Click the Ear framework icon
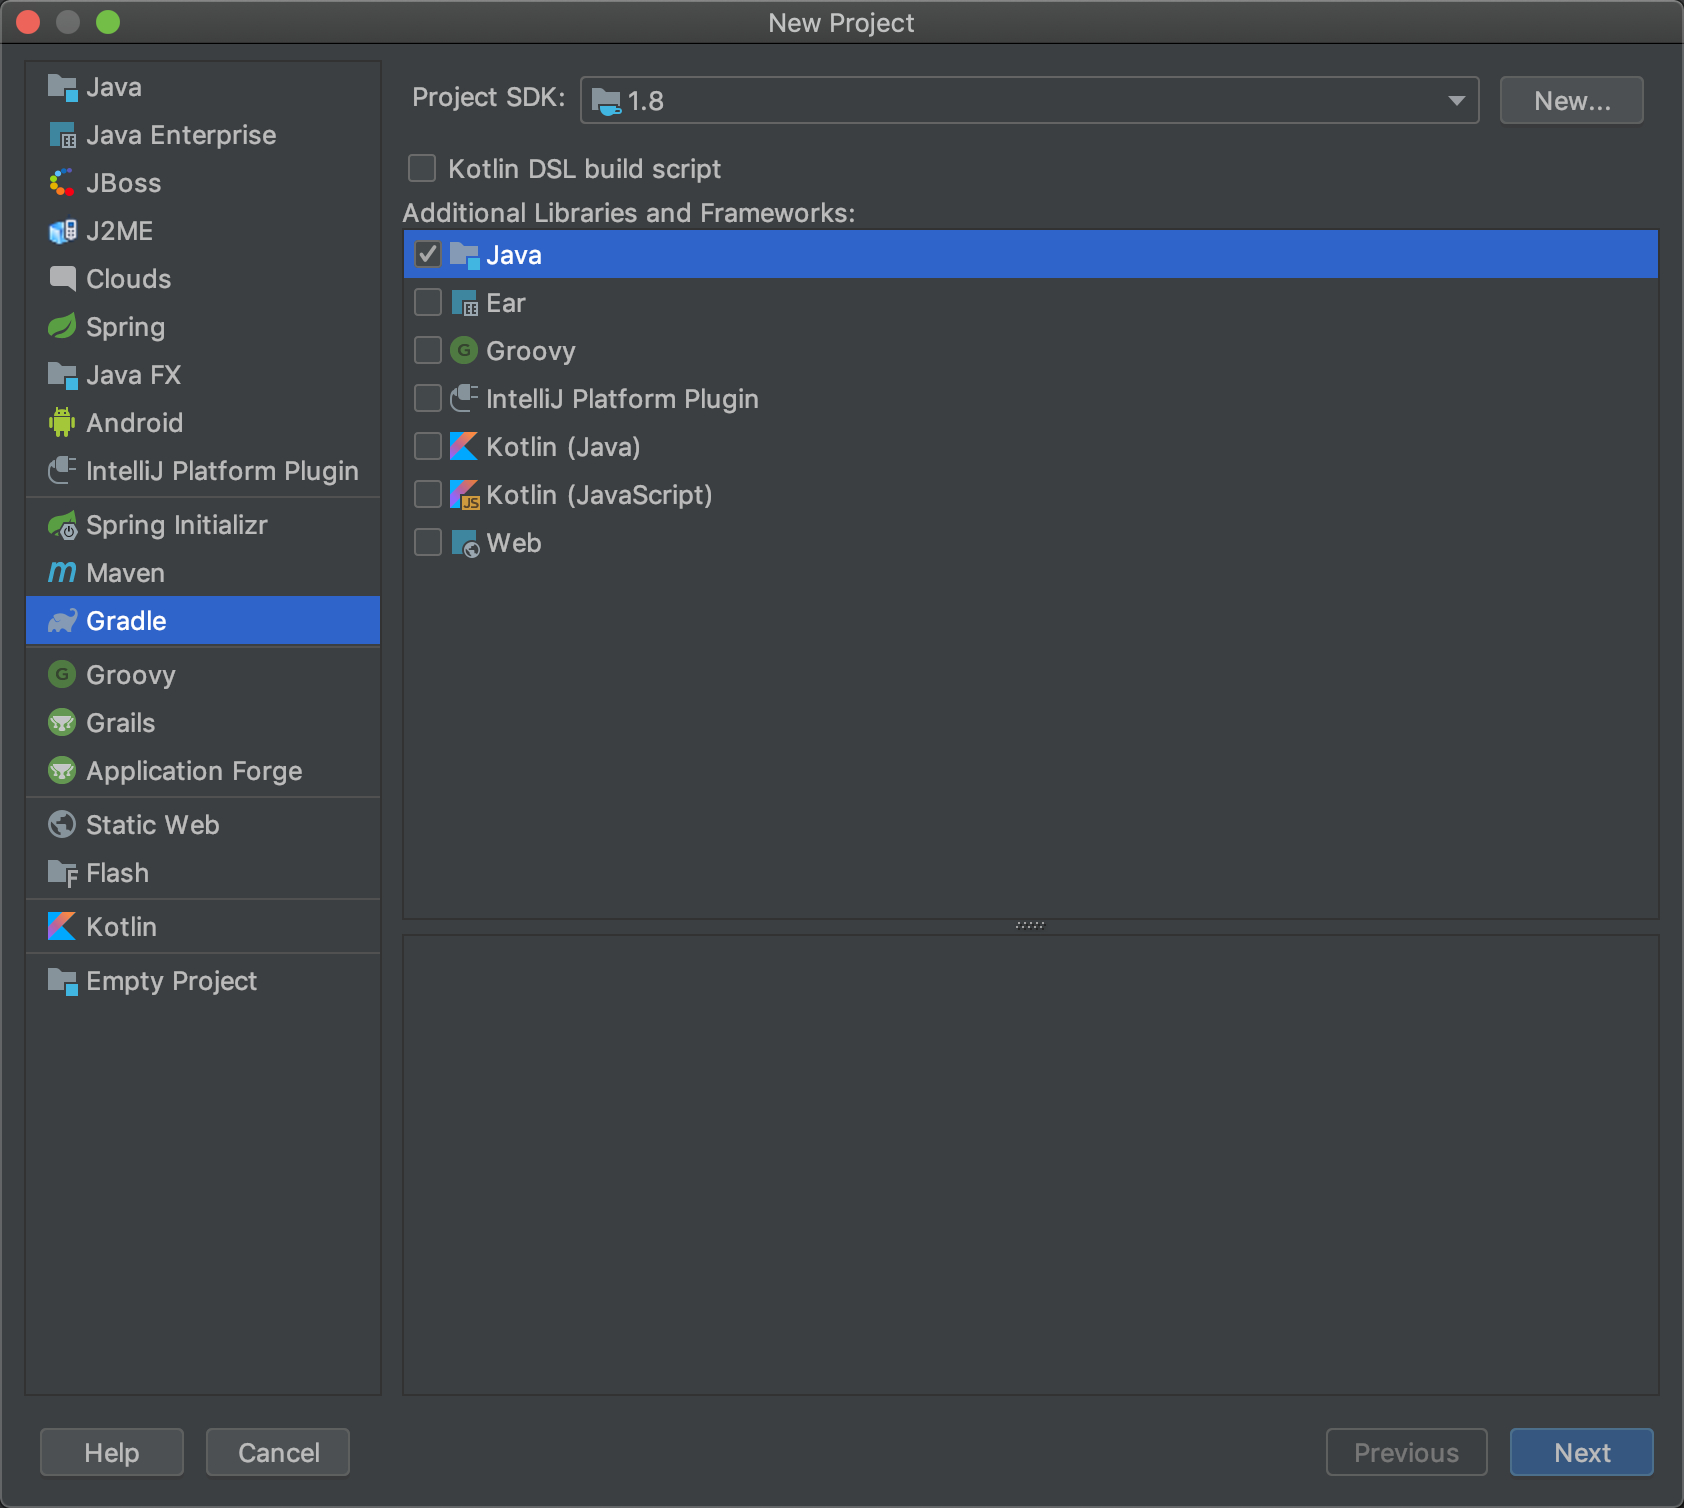The image size is (1684, 1508). pyautogui.click(x=465, y=303)
